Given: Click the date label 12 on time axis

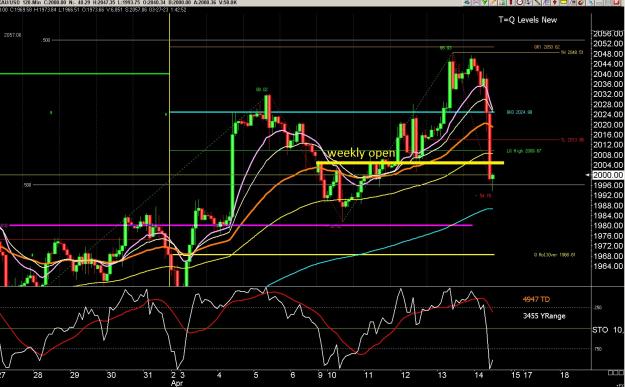Looking at the screenshot, I should pos(405,375).
